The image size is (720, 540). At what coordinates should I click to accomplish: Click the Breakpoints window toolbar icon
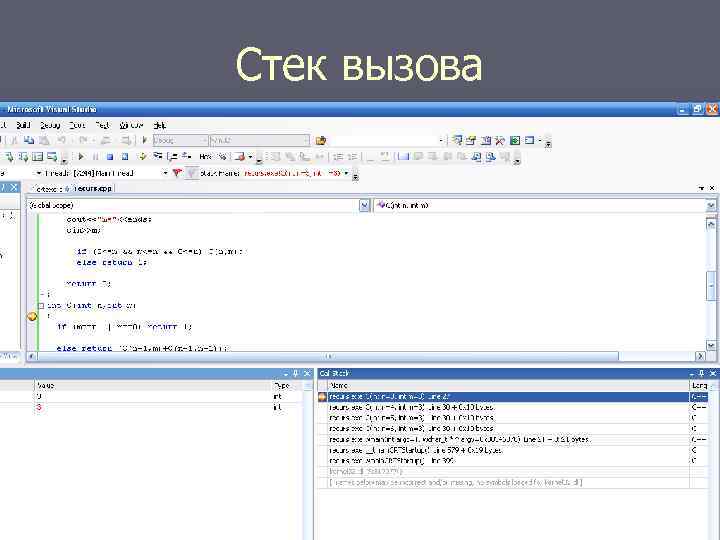240,157
